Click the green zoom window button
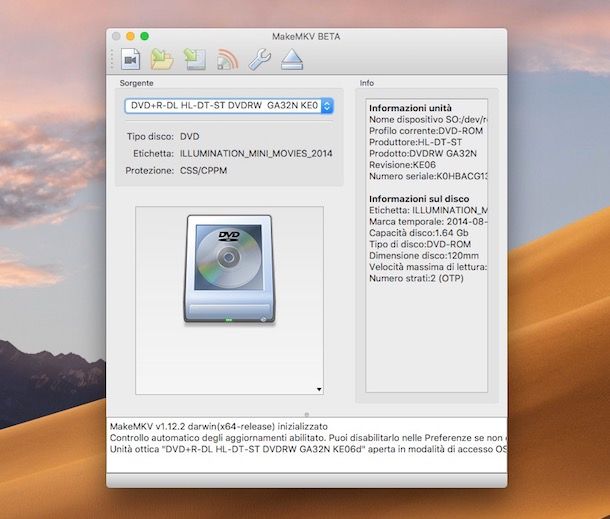Screen dimensions: 610x519 pyautogui.click(x=144, y=36)
